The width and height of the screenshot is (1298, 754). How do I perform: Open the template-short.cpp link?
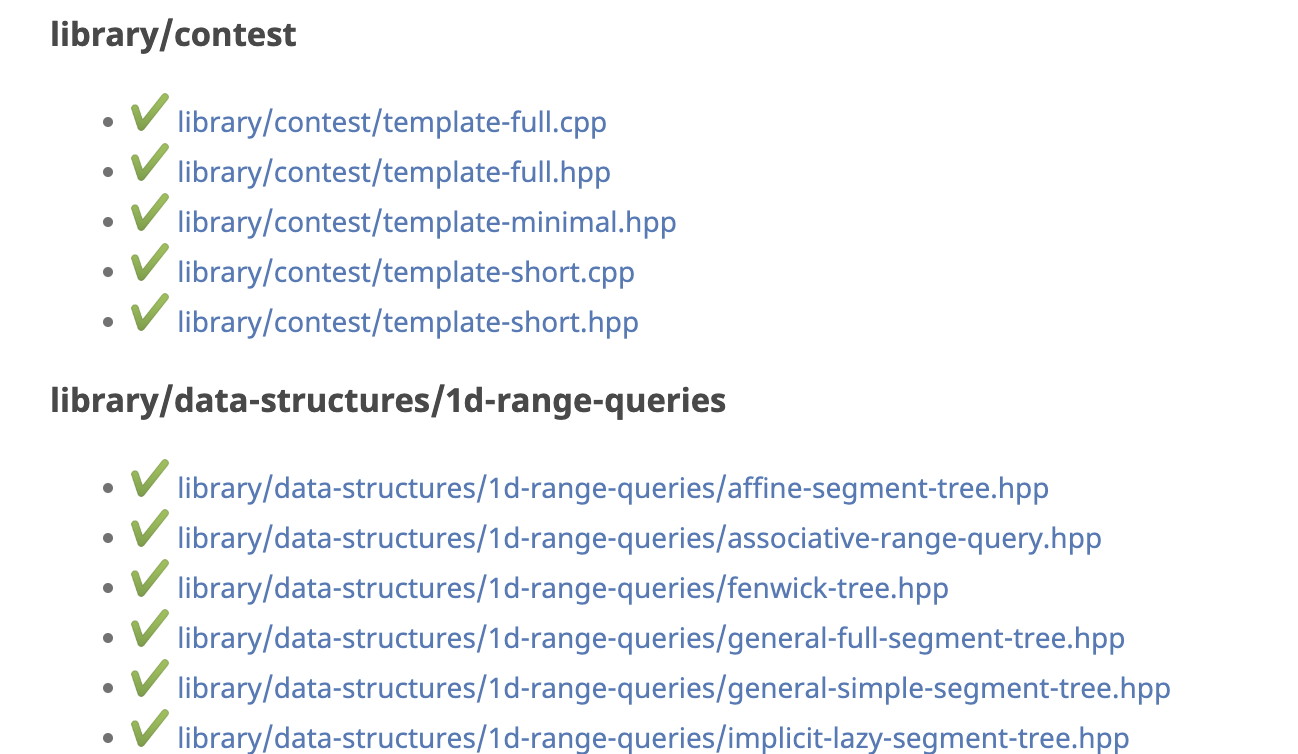click(x=406, y=272)
